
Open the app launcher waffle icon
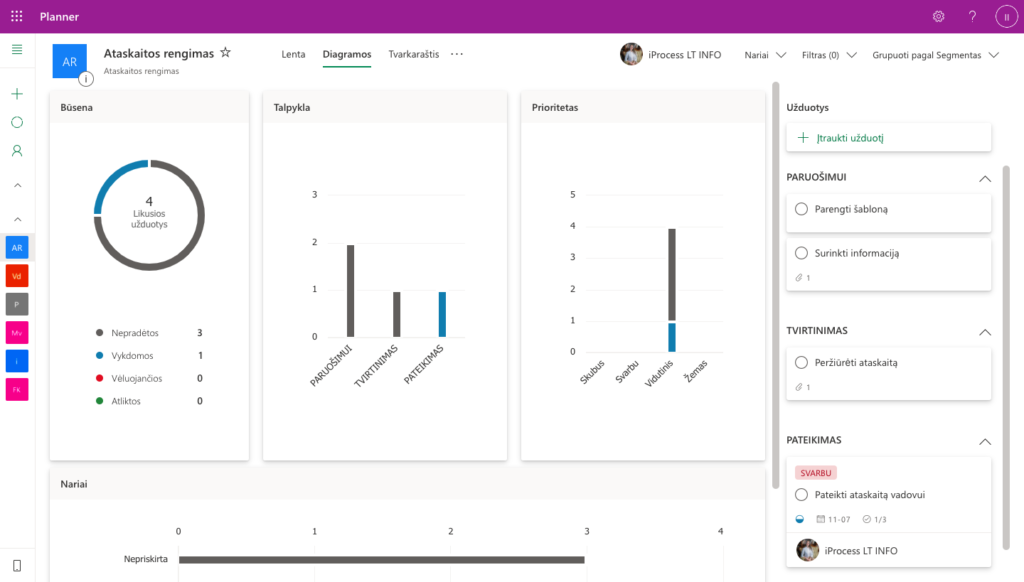coord(16,16)
